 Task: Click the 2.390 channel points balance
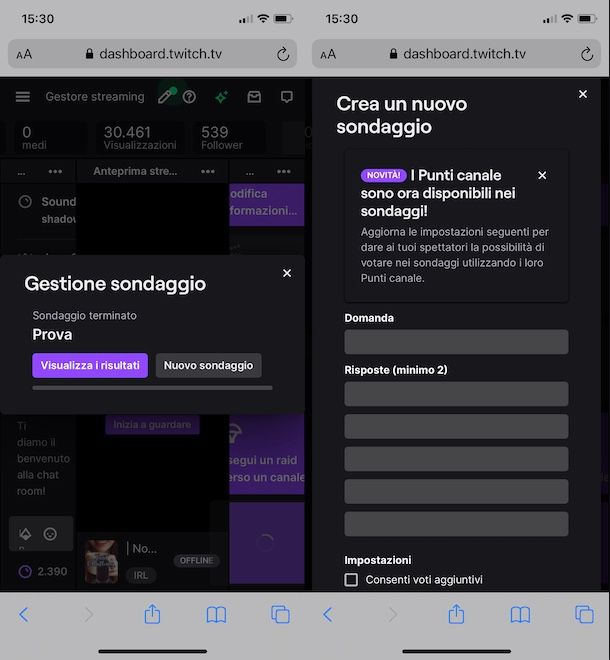click(43, 571)
